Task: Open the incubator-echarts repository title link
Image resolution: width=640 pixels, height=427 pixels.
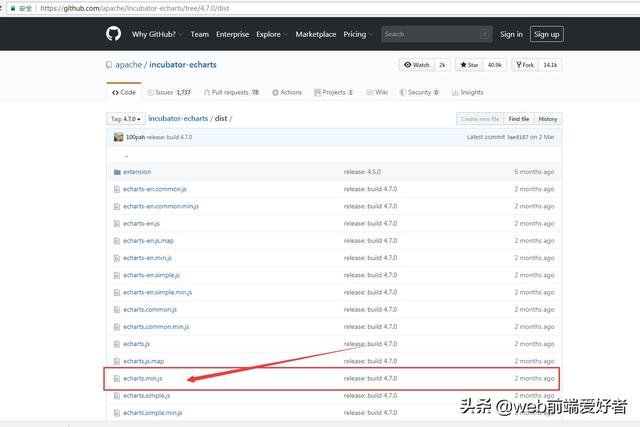Action: 182,65
